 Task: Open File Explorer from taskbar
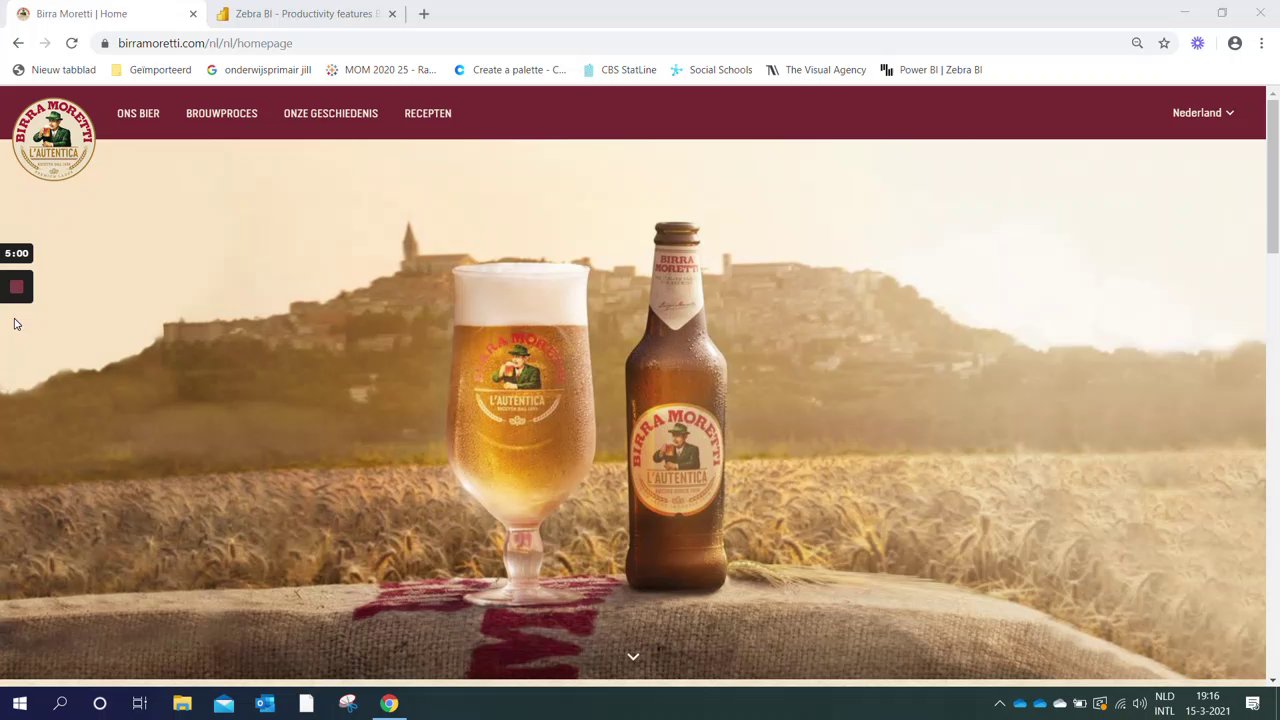pyautogui.click(x=182, y=704)
